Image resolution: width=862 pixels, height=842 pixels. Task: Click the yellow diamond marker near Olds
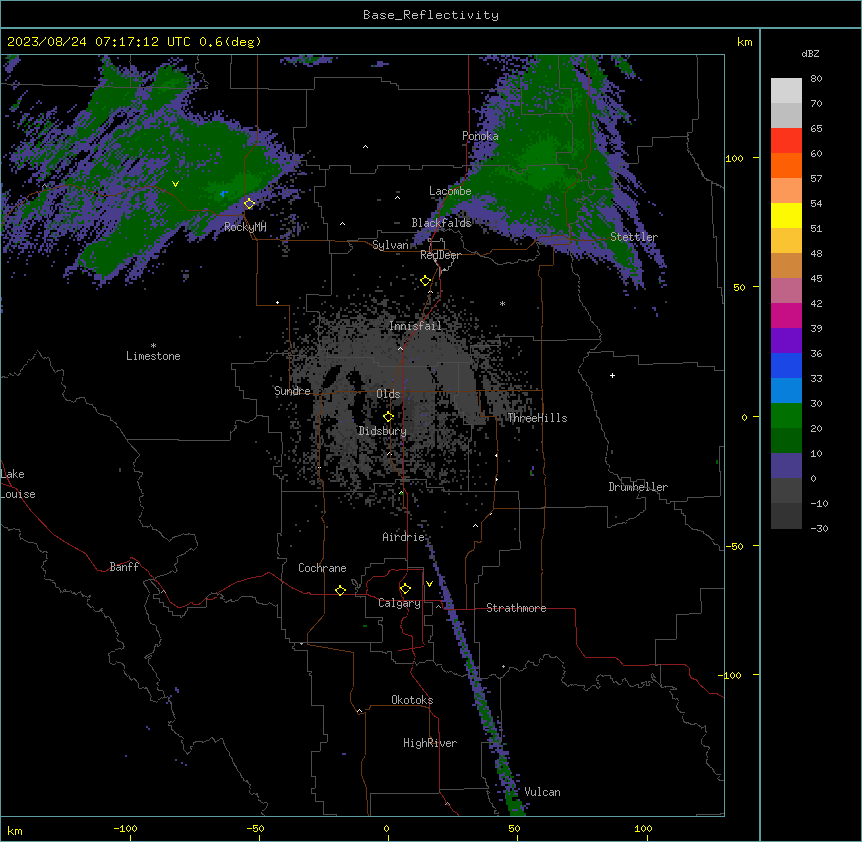(x=388, y=417)
